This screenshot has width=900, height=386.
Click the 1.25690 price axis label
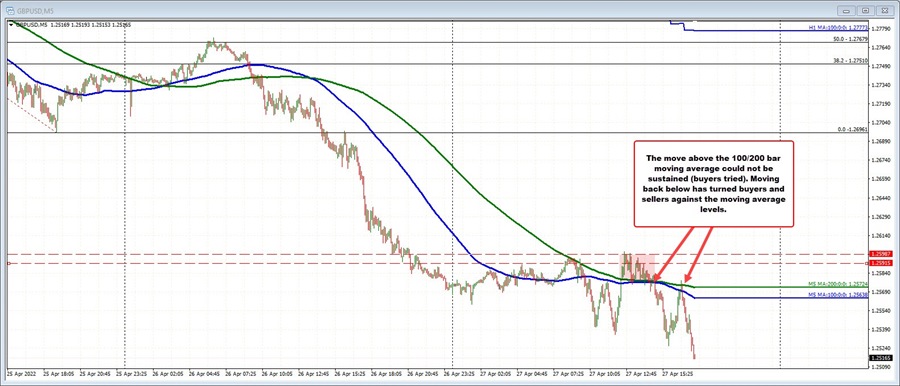(x=881, y=292)
